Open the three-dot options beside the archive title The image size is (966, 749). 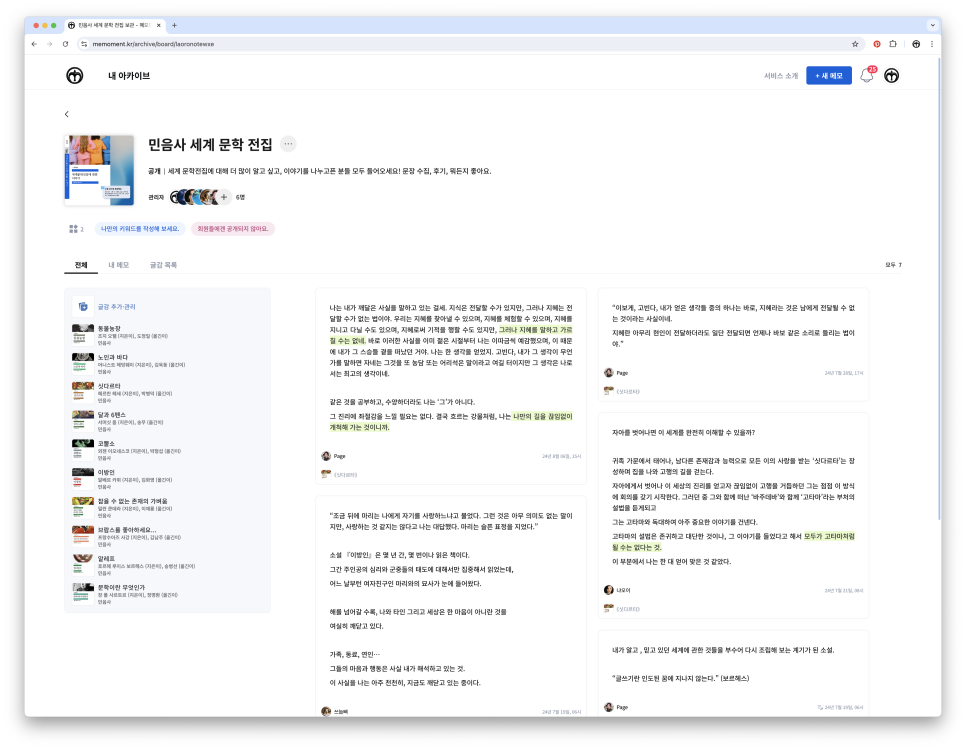coord(288,144)
